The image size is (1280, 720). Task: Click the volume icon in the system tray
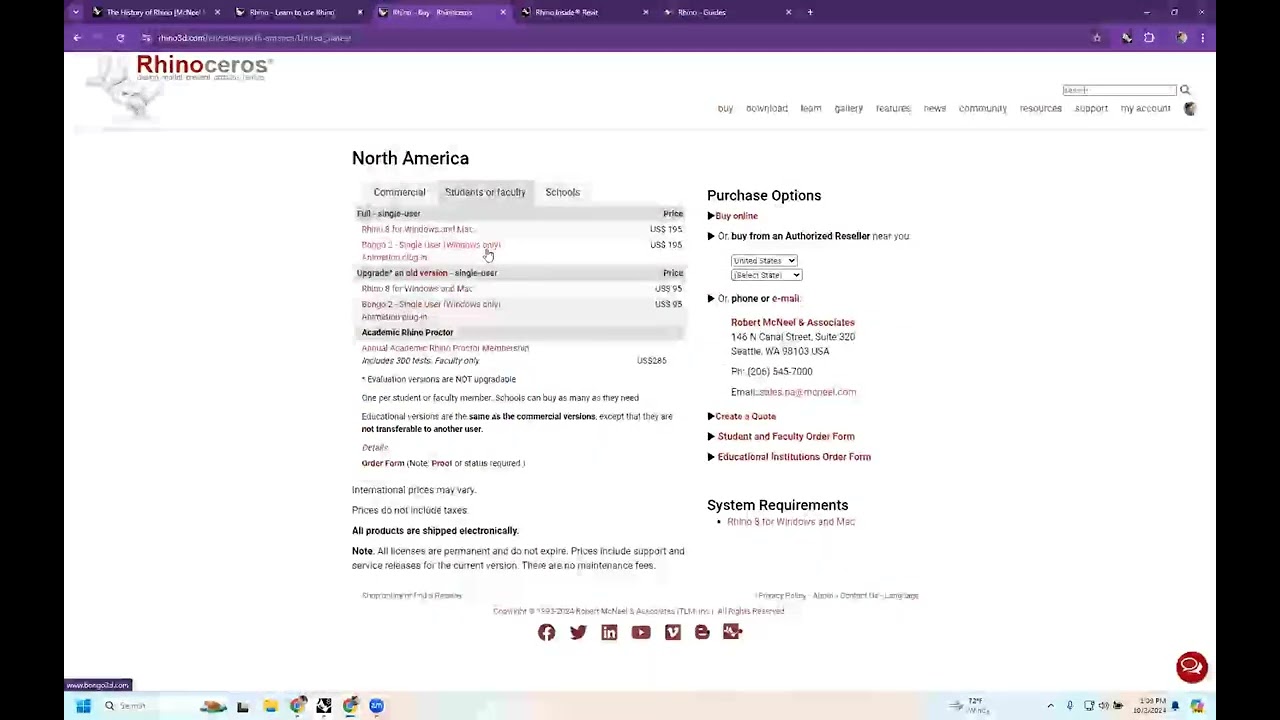tap(1104, 706)
